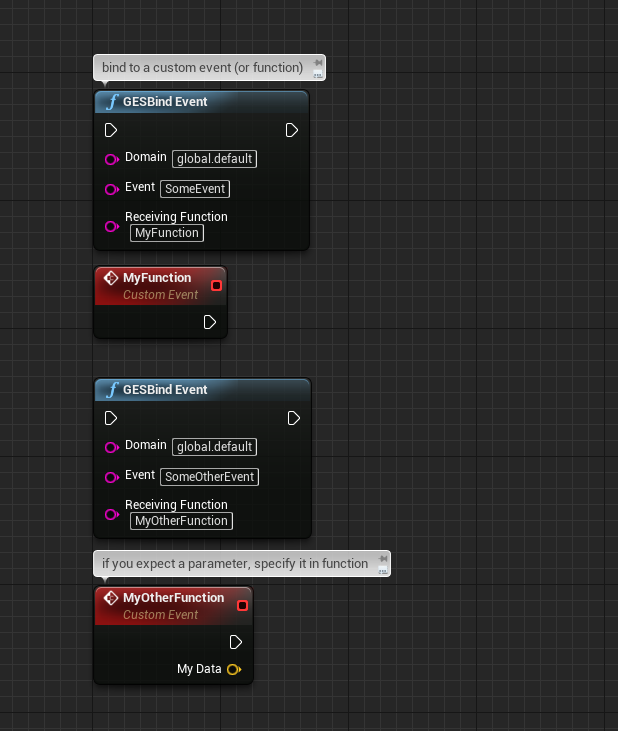Click function icon on second GESBind Event header
Image resolution: width=618 pixels, height=731 pixels.
pos(112,390)
